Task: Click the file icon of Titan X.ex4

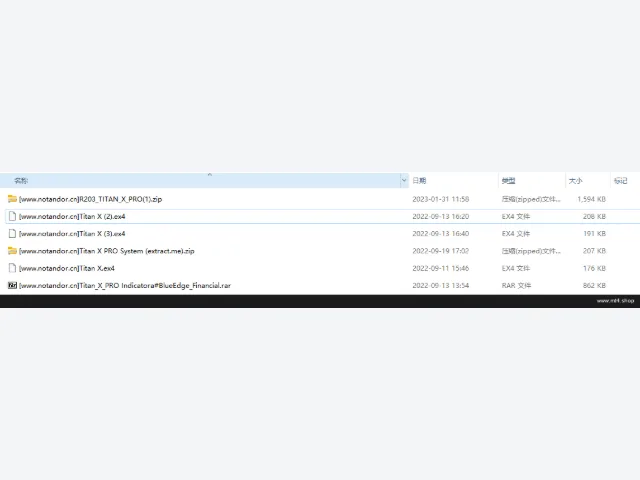Action: click(x=12, y=268)
